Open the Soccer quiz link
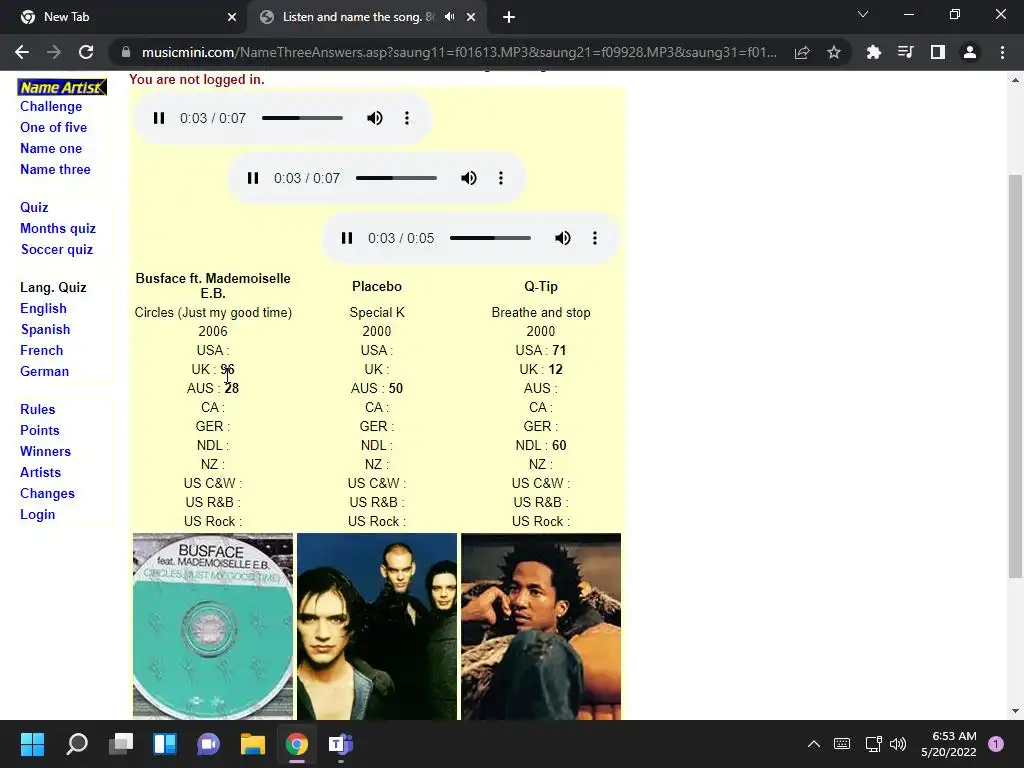The image size is (1024, 768). tap(57, 249)
